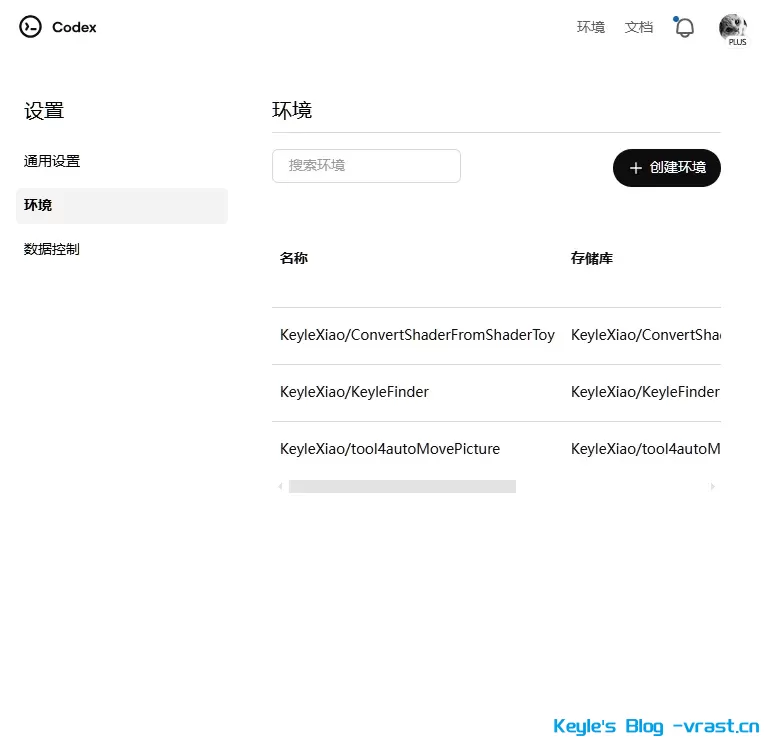
Task: Open the user avatar with PLUS badge
Action: tap(733, 28)
